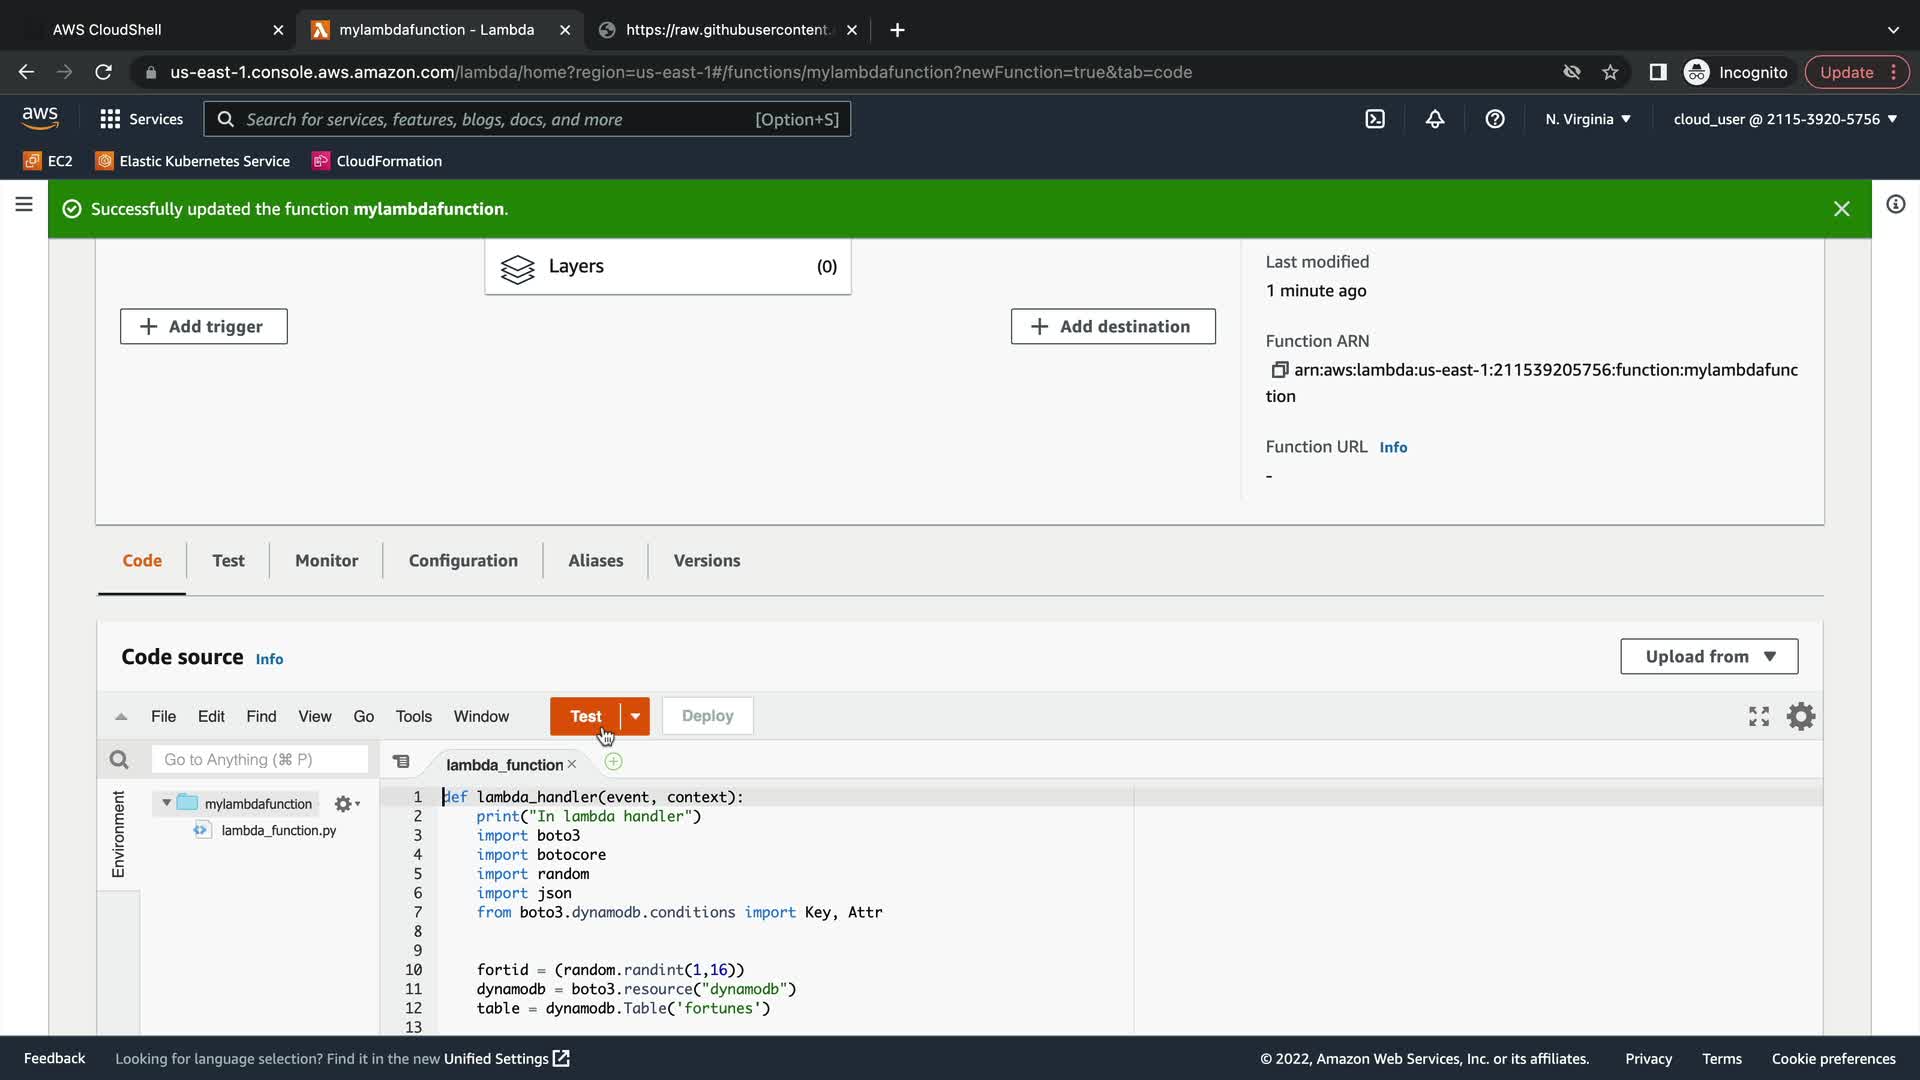1920x1080 pixels.
Task: Open the editor preferences gear icon
Action: pos(1801,716)
